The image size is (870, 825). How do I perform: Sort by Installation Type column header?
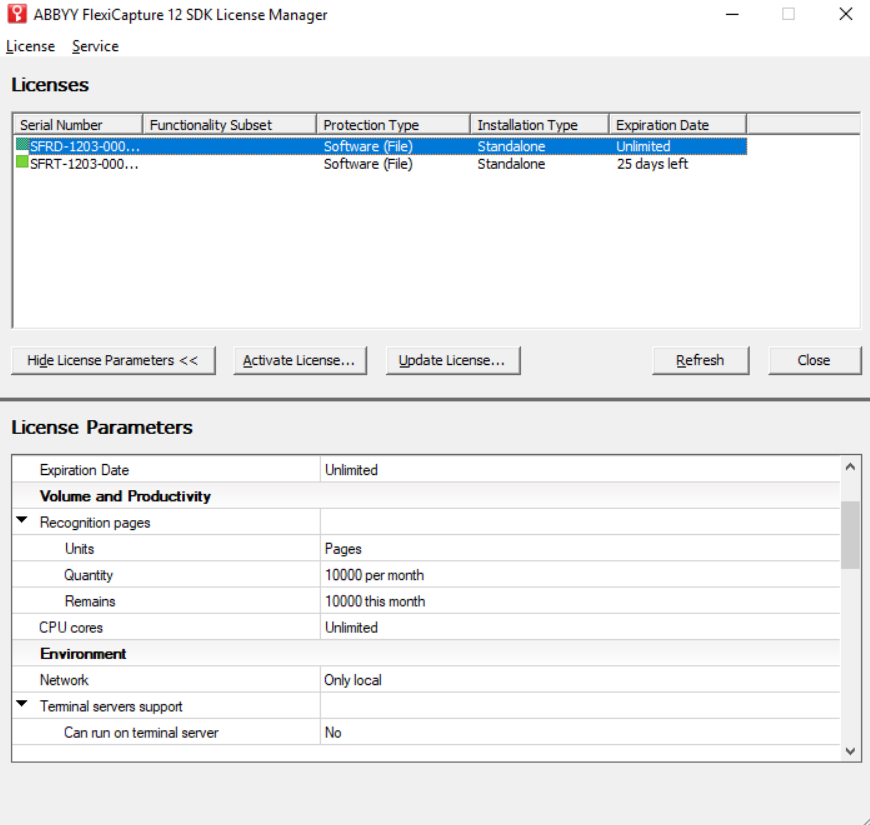pyautogui.click(x=539, y=125)
